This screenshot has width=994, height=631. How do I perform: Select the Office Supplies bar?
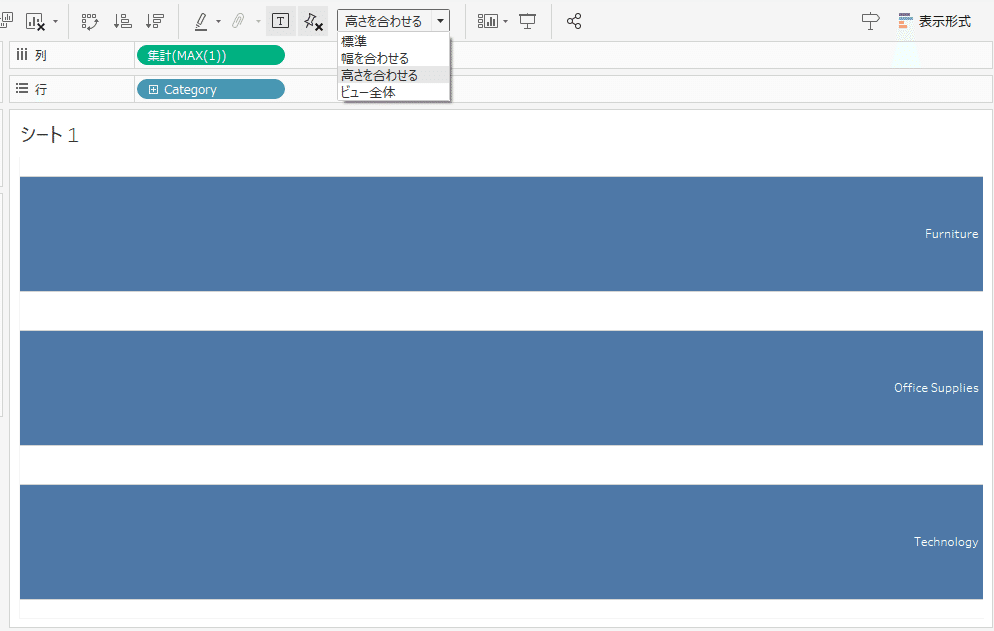coord(501,388)
